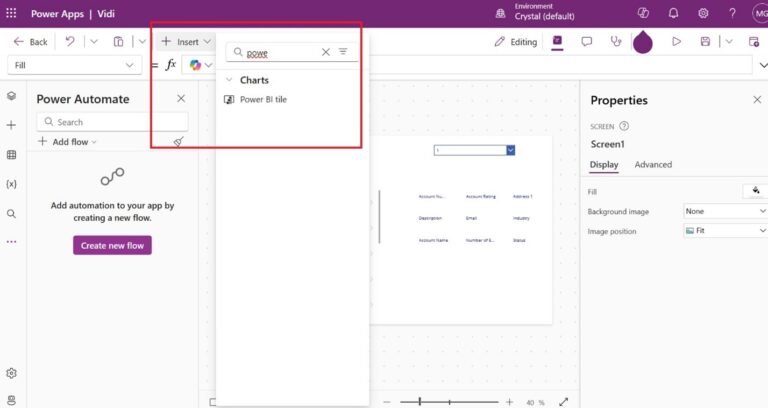Open the App checker stethoscope icon
Viewport: 768px width, 408px height.
point(615,42)
